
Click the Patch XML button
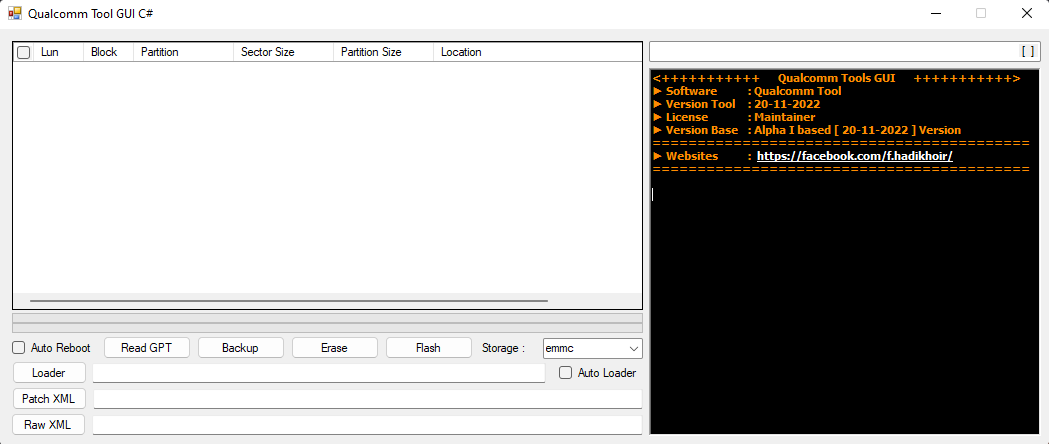pyautogui.click(x=49, y=399)
